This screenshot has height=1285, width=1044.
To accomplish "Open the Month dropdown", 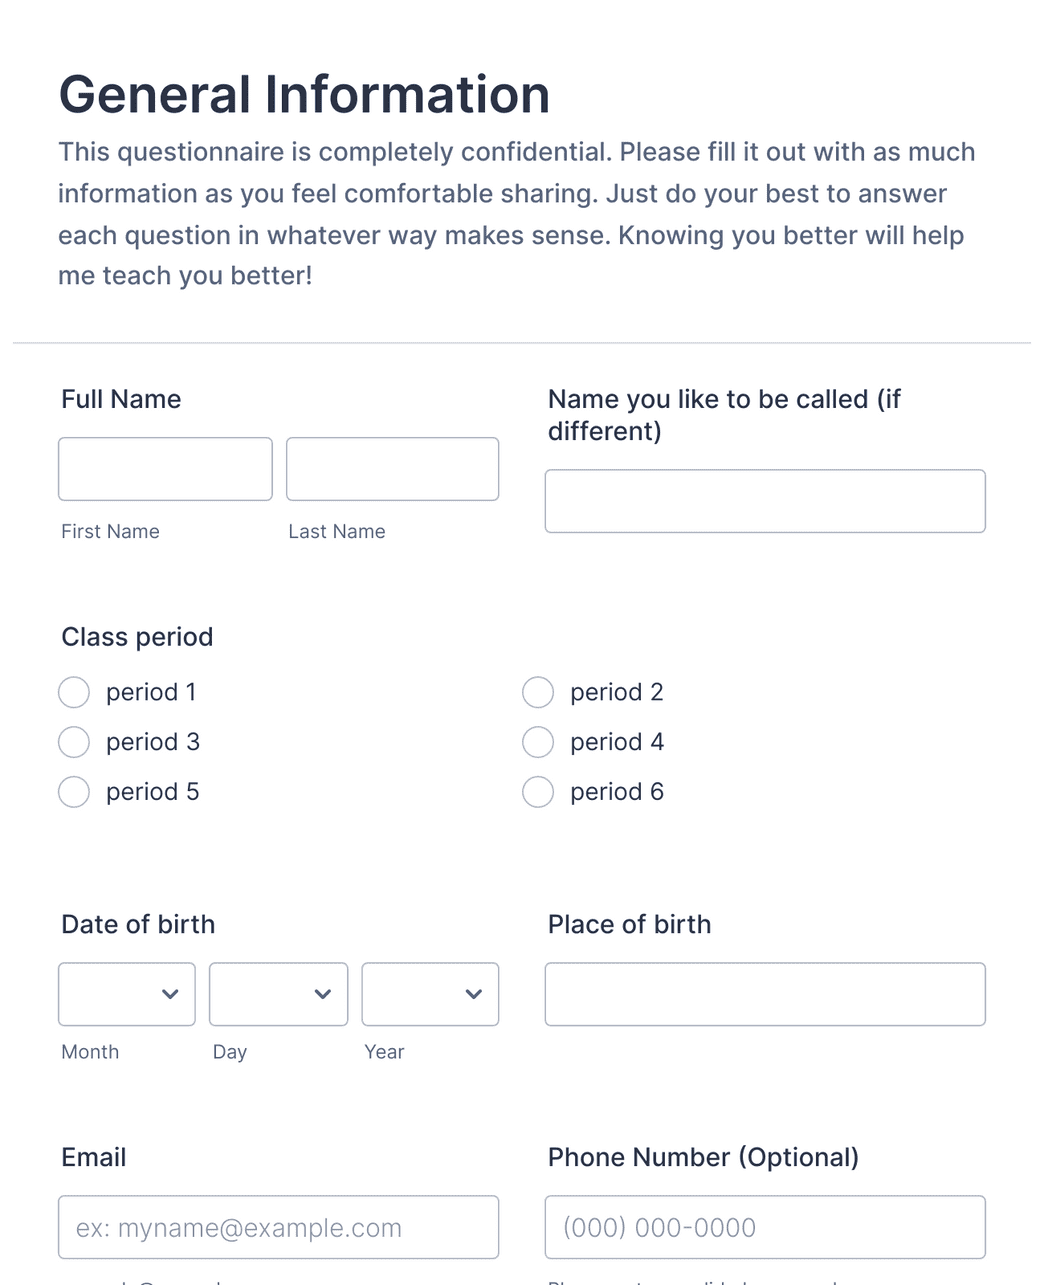I will 126,994.
